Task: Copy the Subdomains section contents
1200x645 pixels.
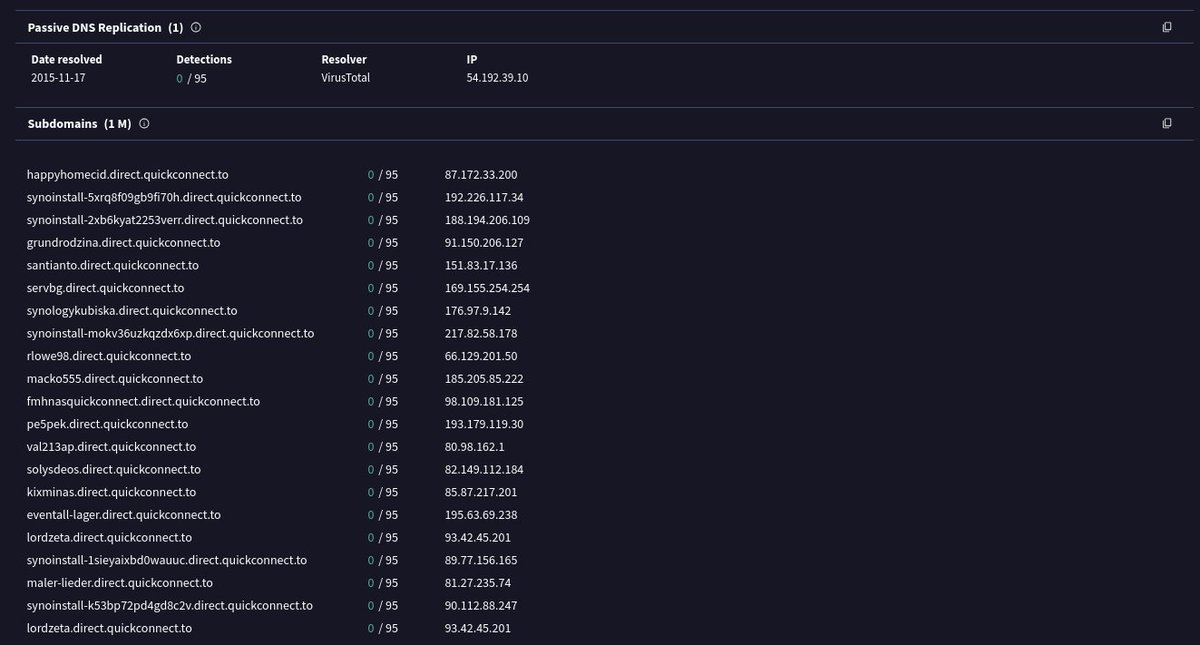Action: (x=1167, y=124)
